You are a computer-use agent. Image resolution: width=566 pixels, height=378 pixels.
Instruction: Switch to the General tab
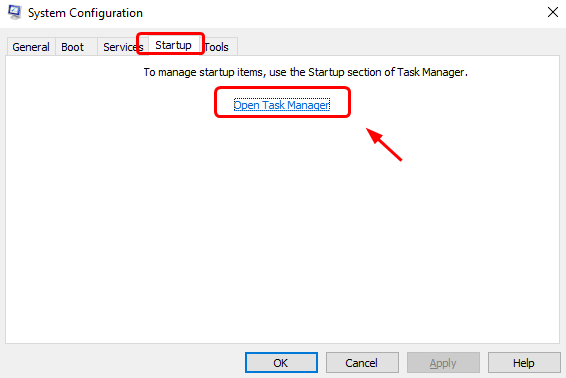click(x=31, y=47)
